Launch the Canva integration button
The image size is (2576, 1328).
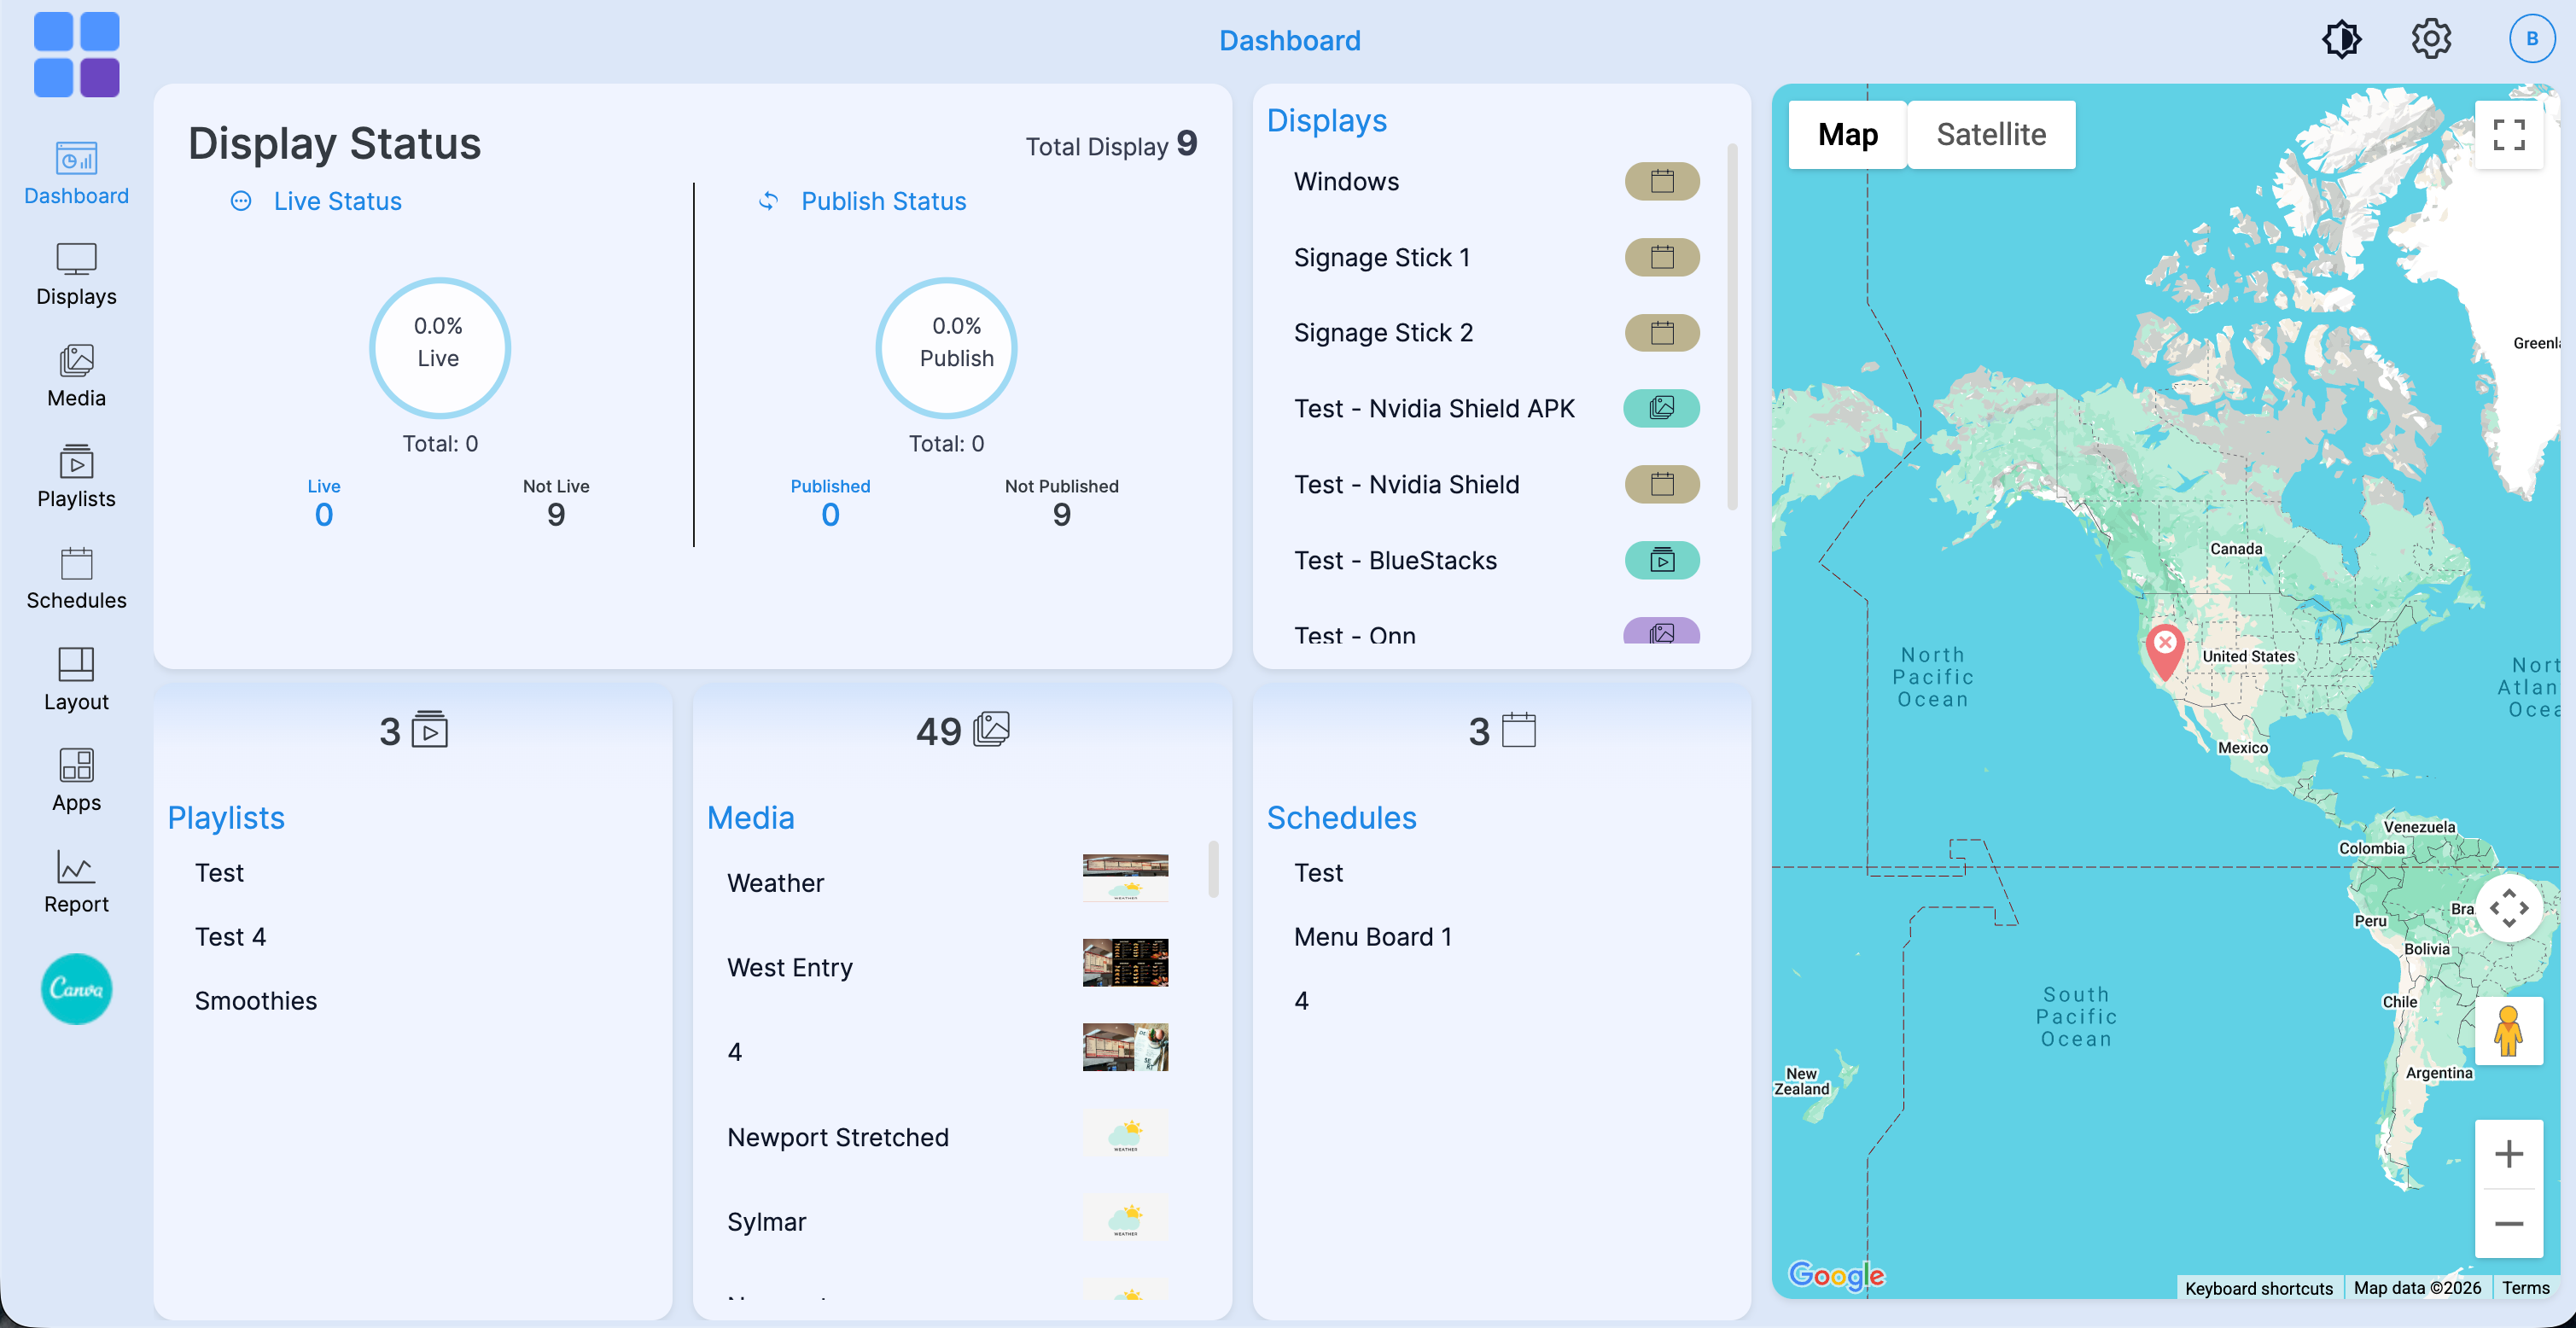pyautogui.click(x=76, y=989)
